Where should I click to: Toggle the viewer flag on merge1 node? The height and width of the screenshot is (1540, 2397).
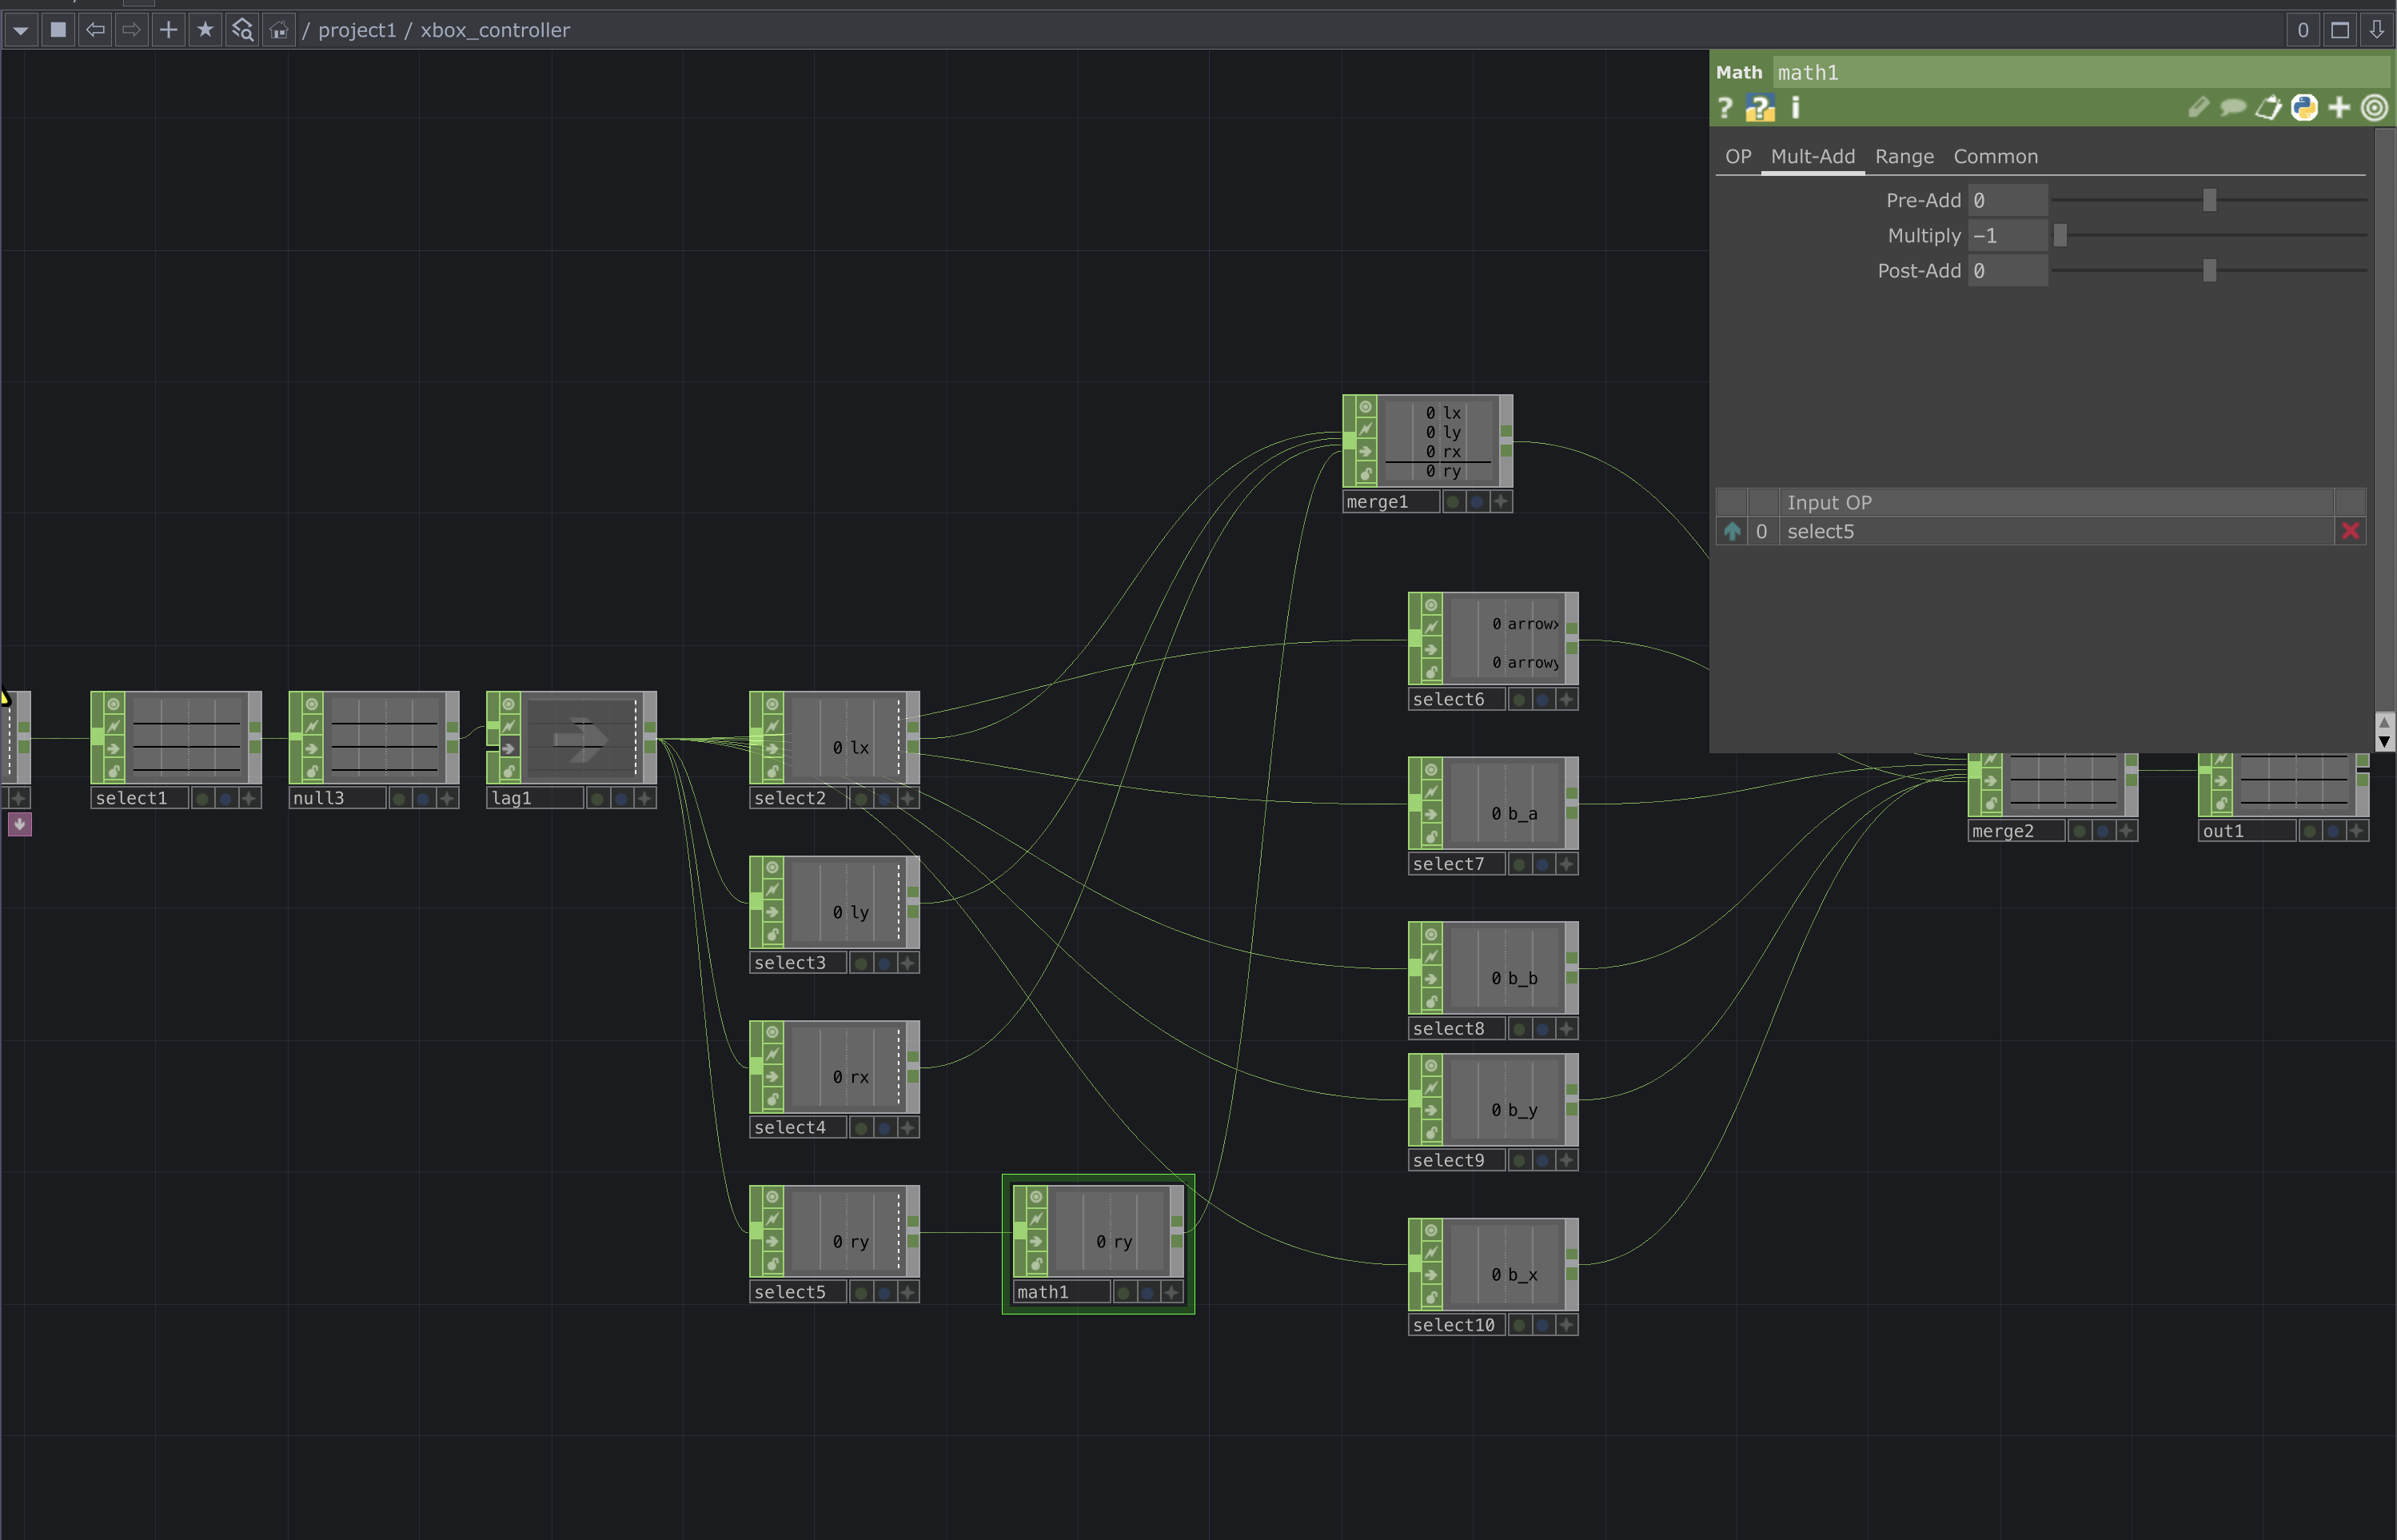pos(1366,407)
